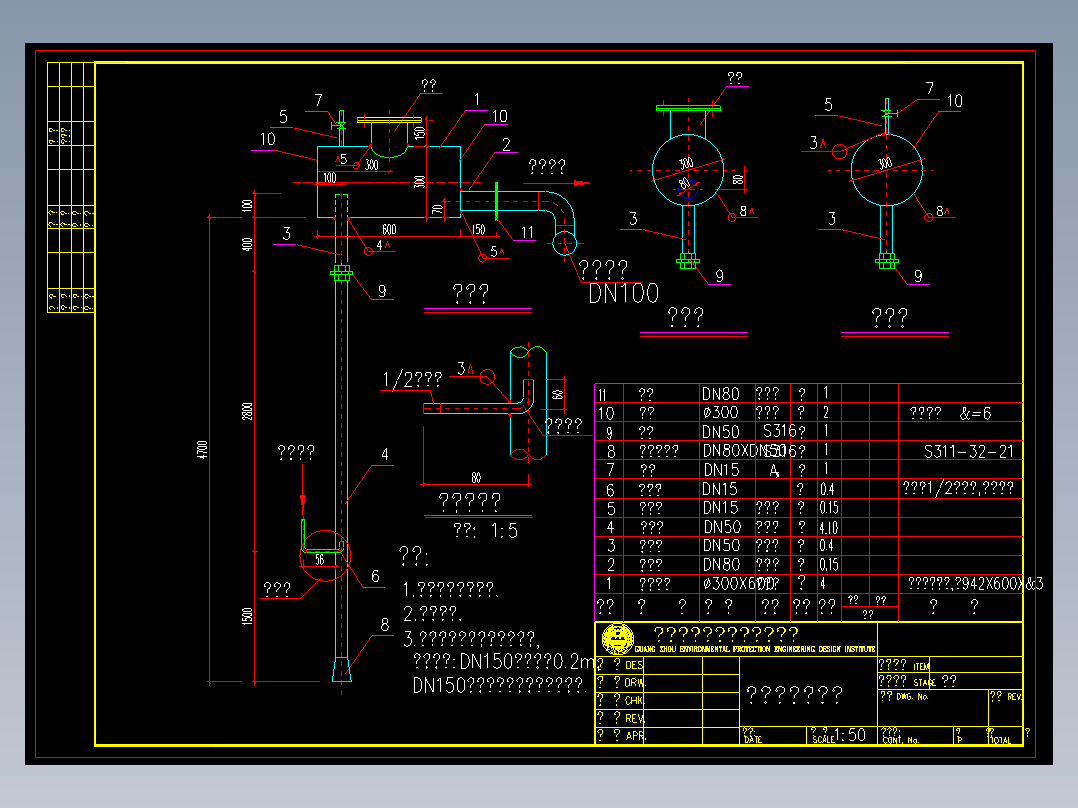Click the 2800 vertical dimension text
1078x808 pixels.
248,411
